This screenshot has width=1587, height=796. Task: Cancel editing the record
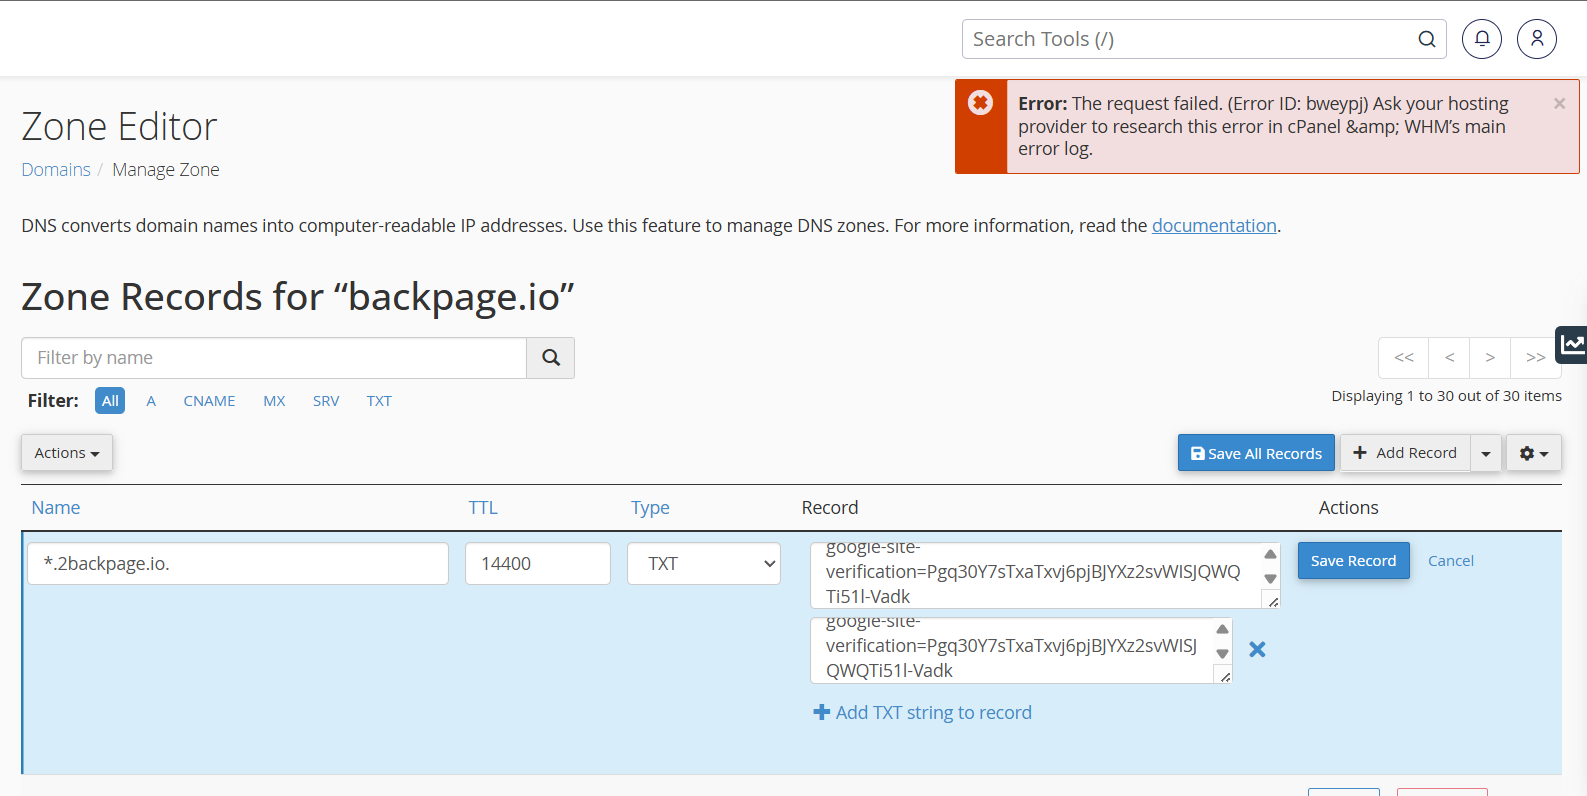click(x=1450, y=561)
